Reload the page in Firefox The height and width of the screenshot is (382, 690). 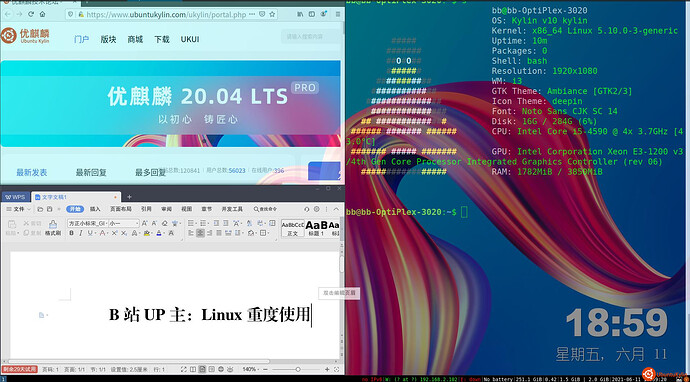(x=31, y=14)
